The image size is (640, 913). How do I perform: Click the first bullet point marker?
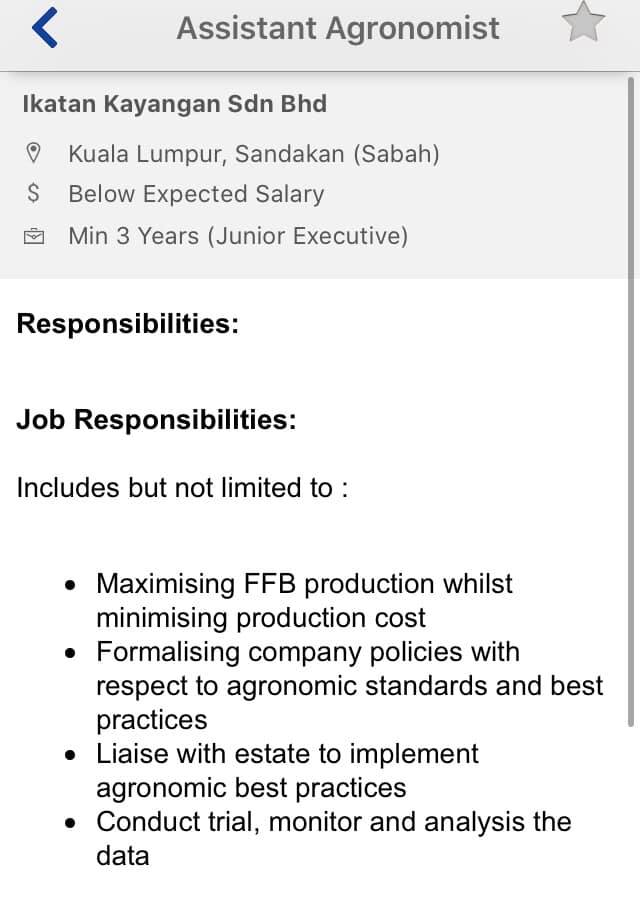[71, 585]
